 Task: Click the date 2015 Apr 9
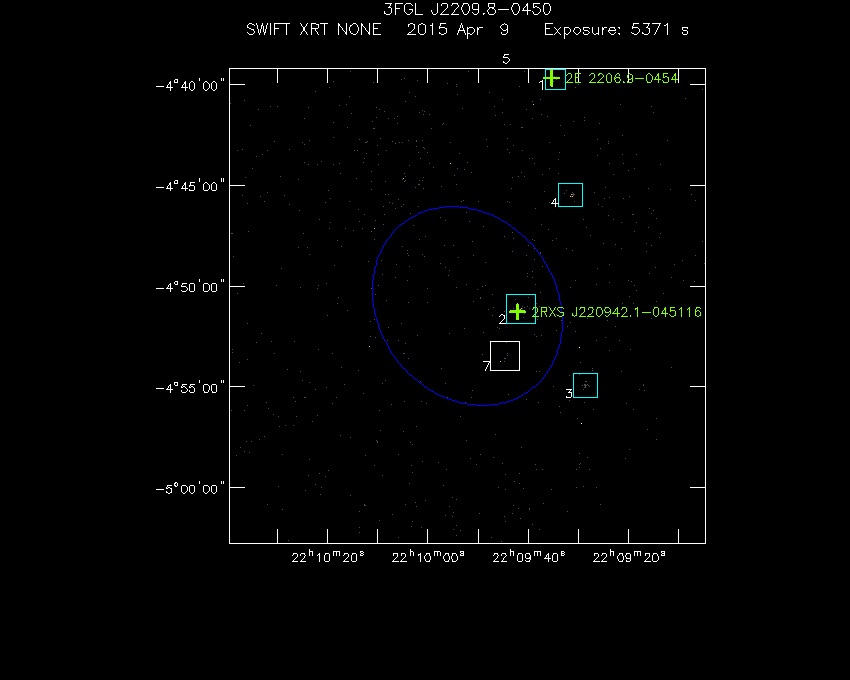tap(458, 29)
